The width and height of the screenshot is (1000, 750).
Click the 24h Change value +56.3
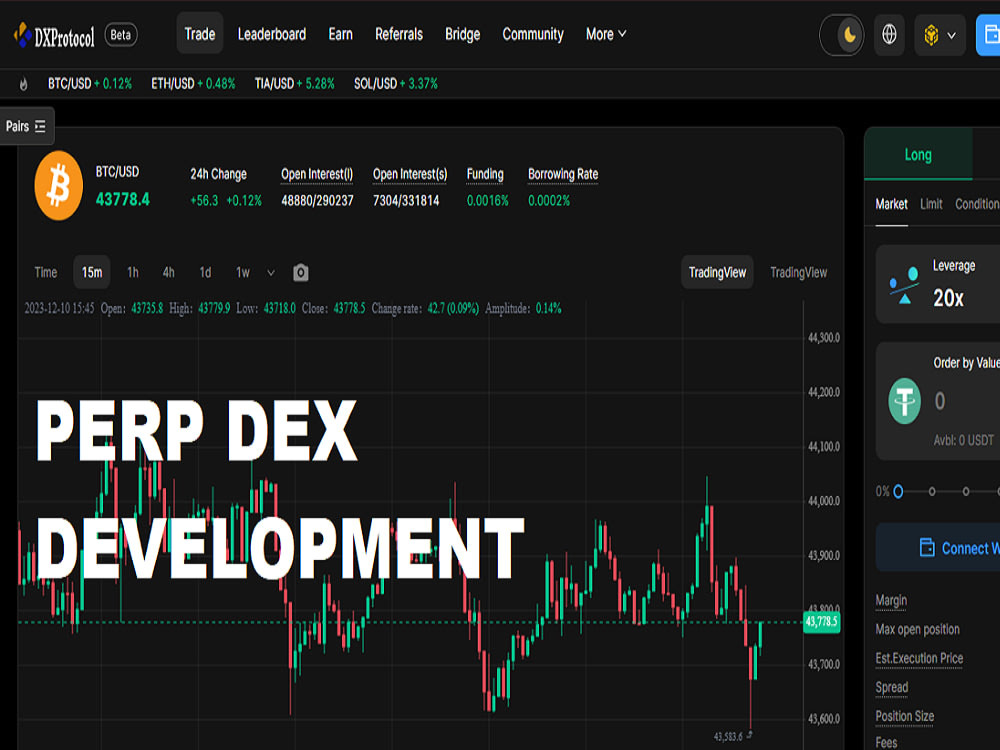tap(204, 201)
